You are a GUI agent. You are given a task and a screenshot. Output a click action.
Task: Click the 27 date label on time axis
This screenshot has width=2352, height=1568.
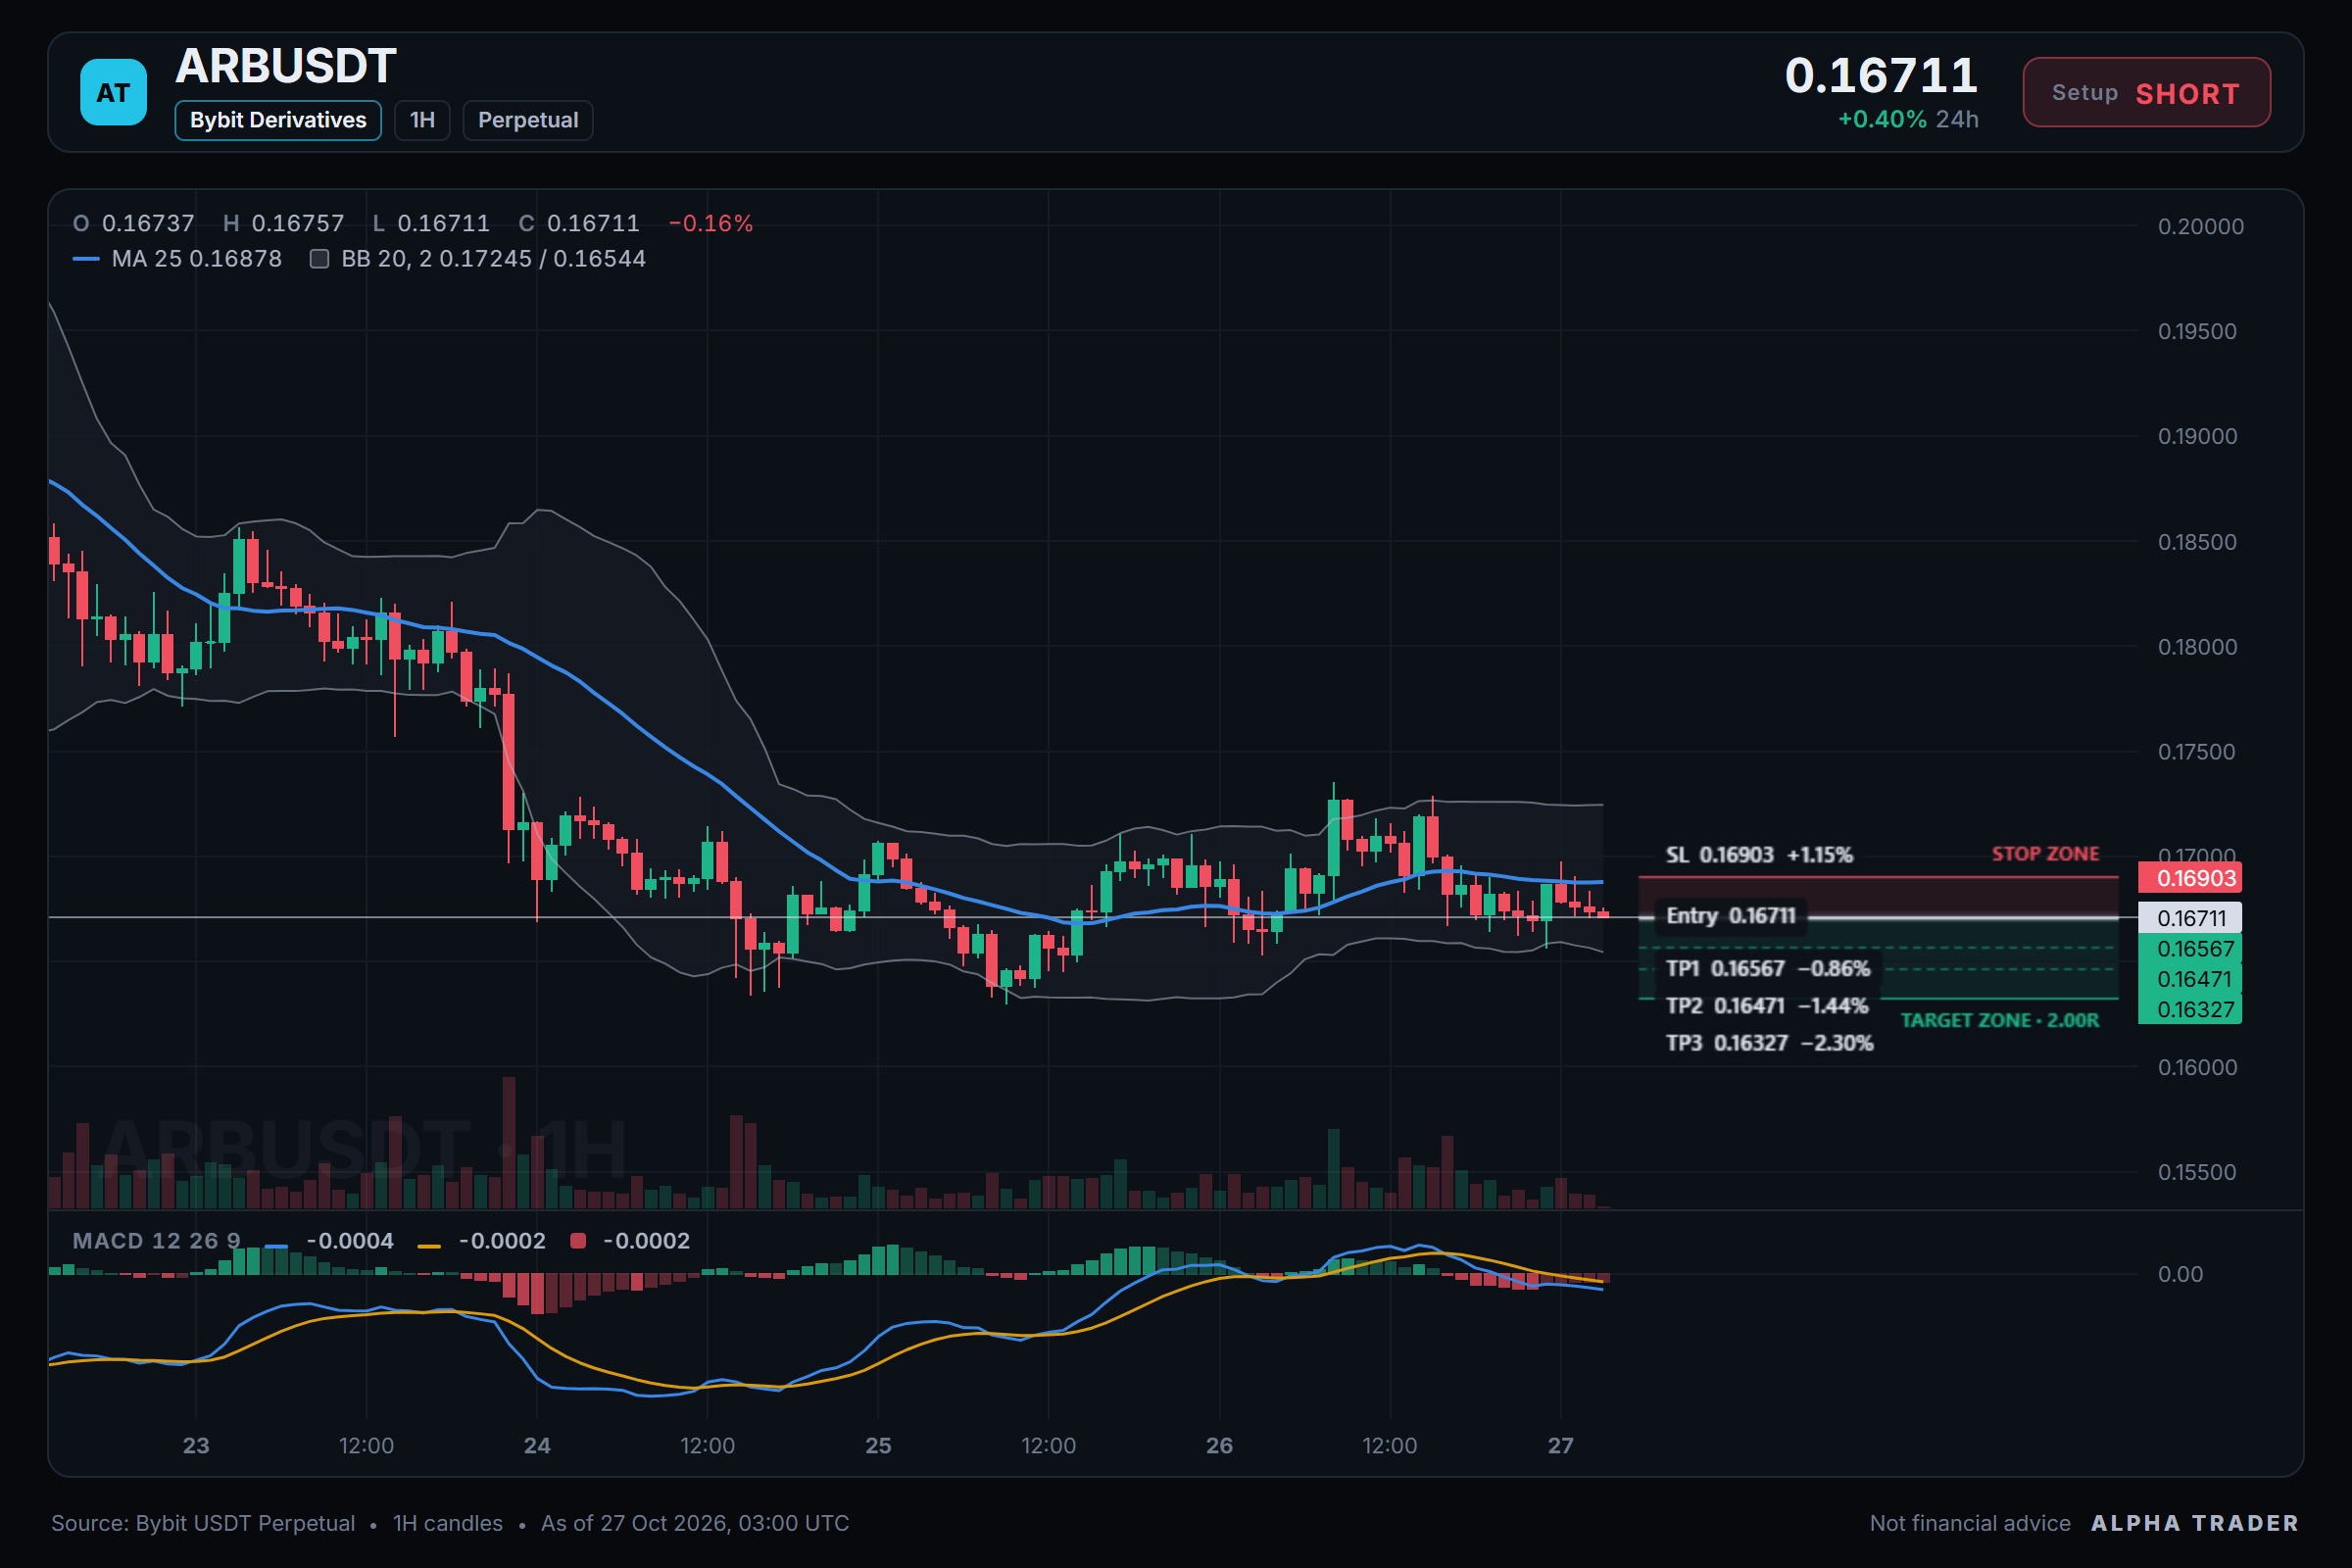[1560, 1445]
